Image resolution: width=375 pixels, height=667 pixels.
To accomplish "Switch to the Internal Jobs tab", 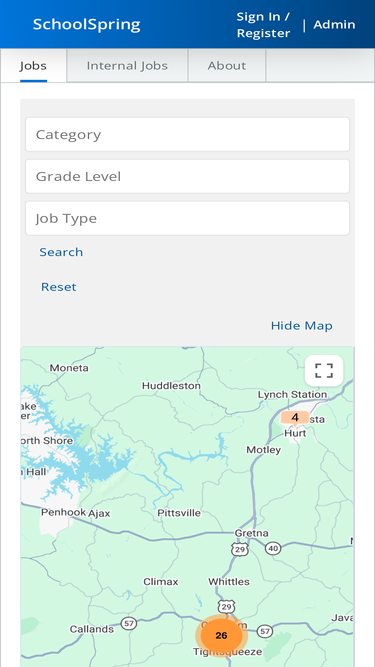I will (x=127, y=66).
